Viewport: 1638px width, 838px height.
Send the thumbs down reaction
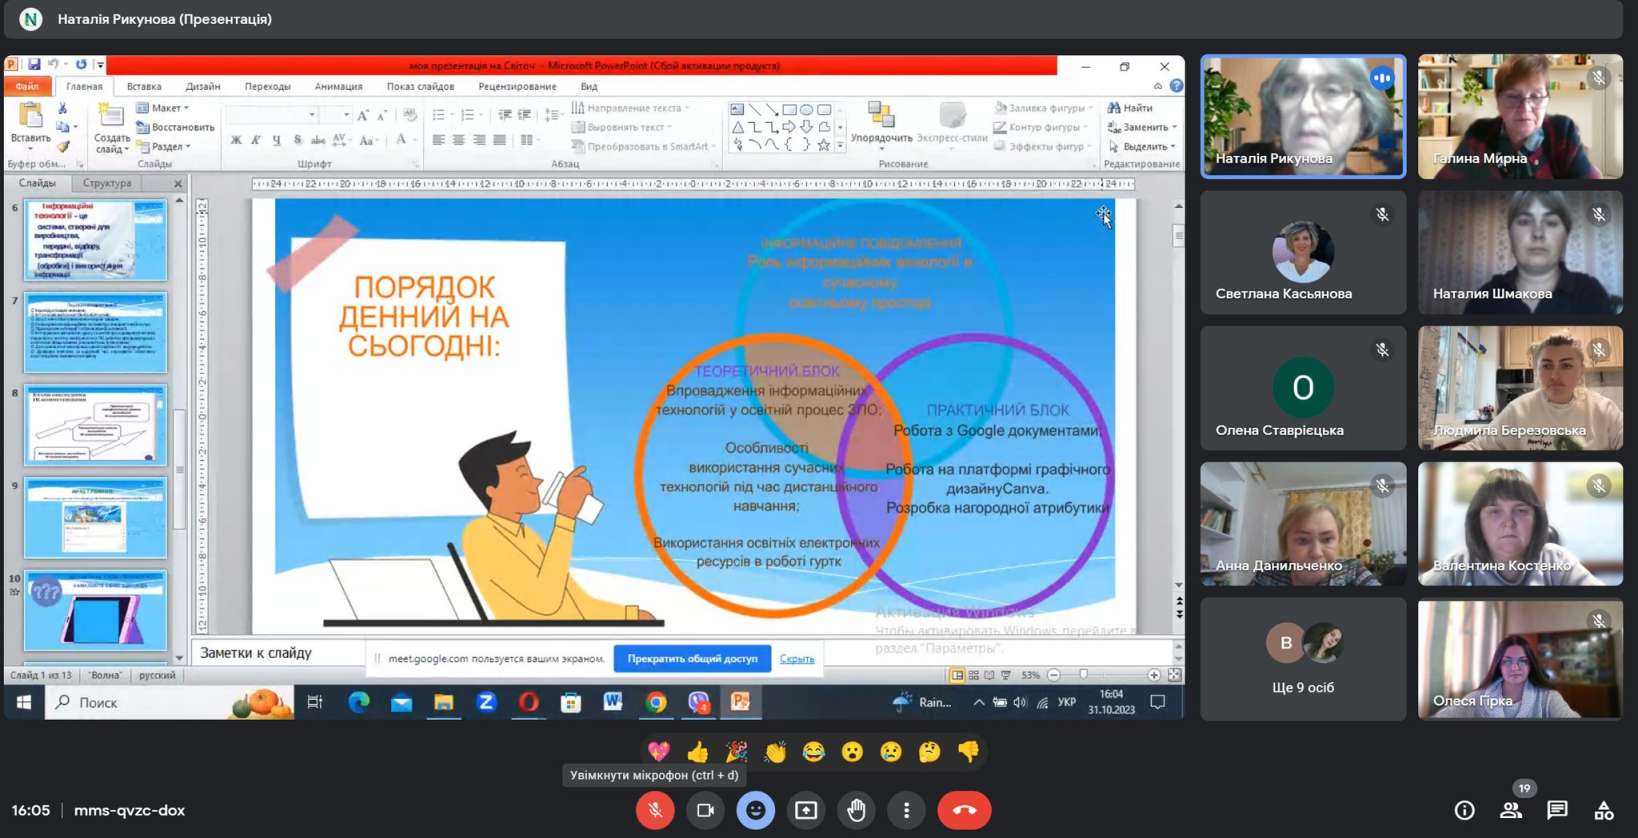968,751
